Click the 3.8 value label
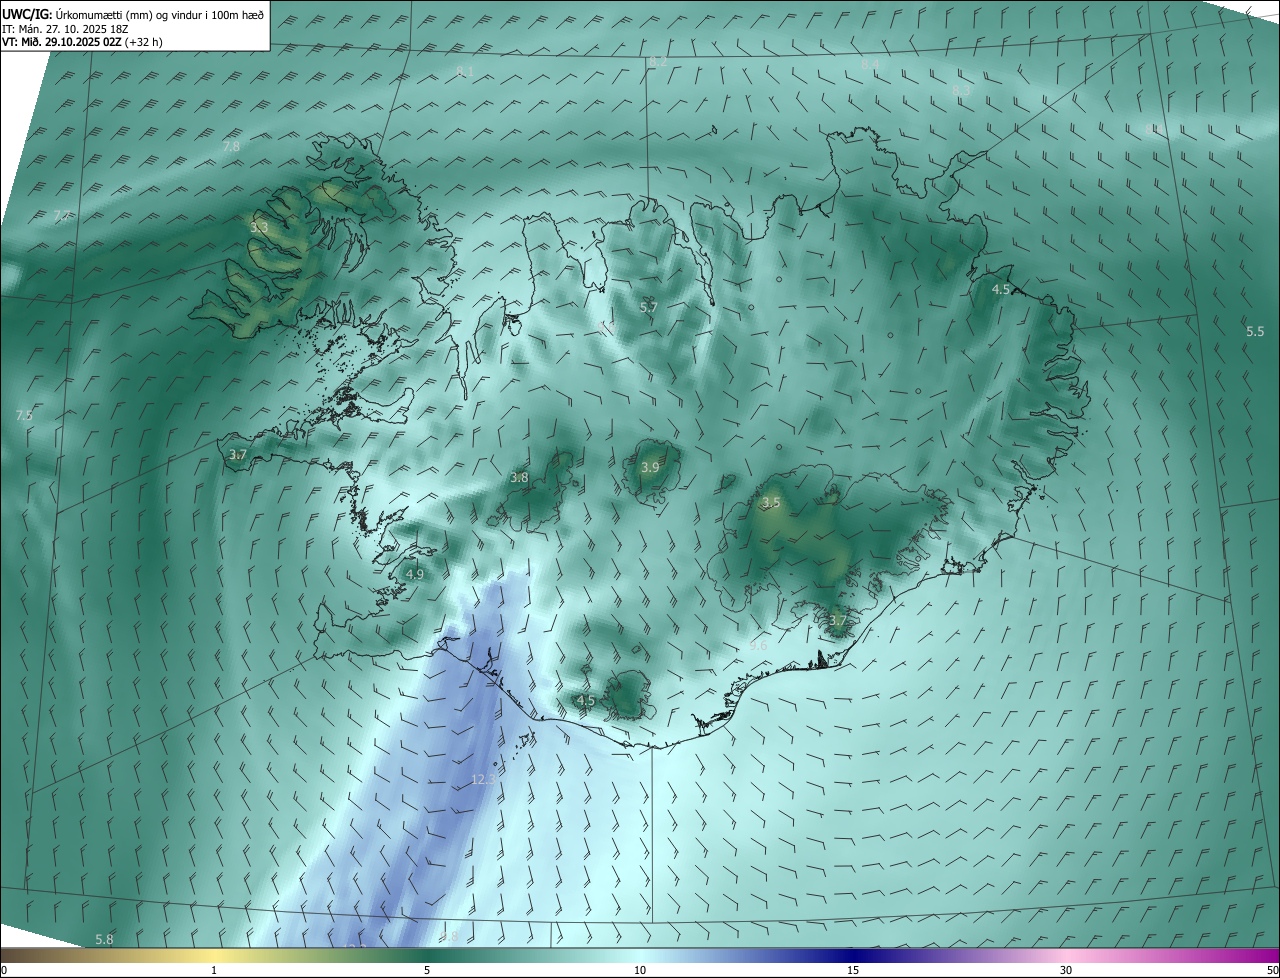The image size is (1280, 978). pyautogui.click(x=519, y=478)
